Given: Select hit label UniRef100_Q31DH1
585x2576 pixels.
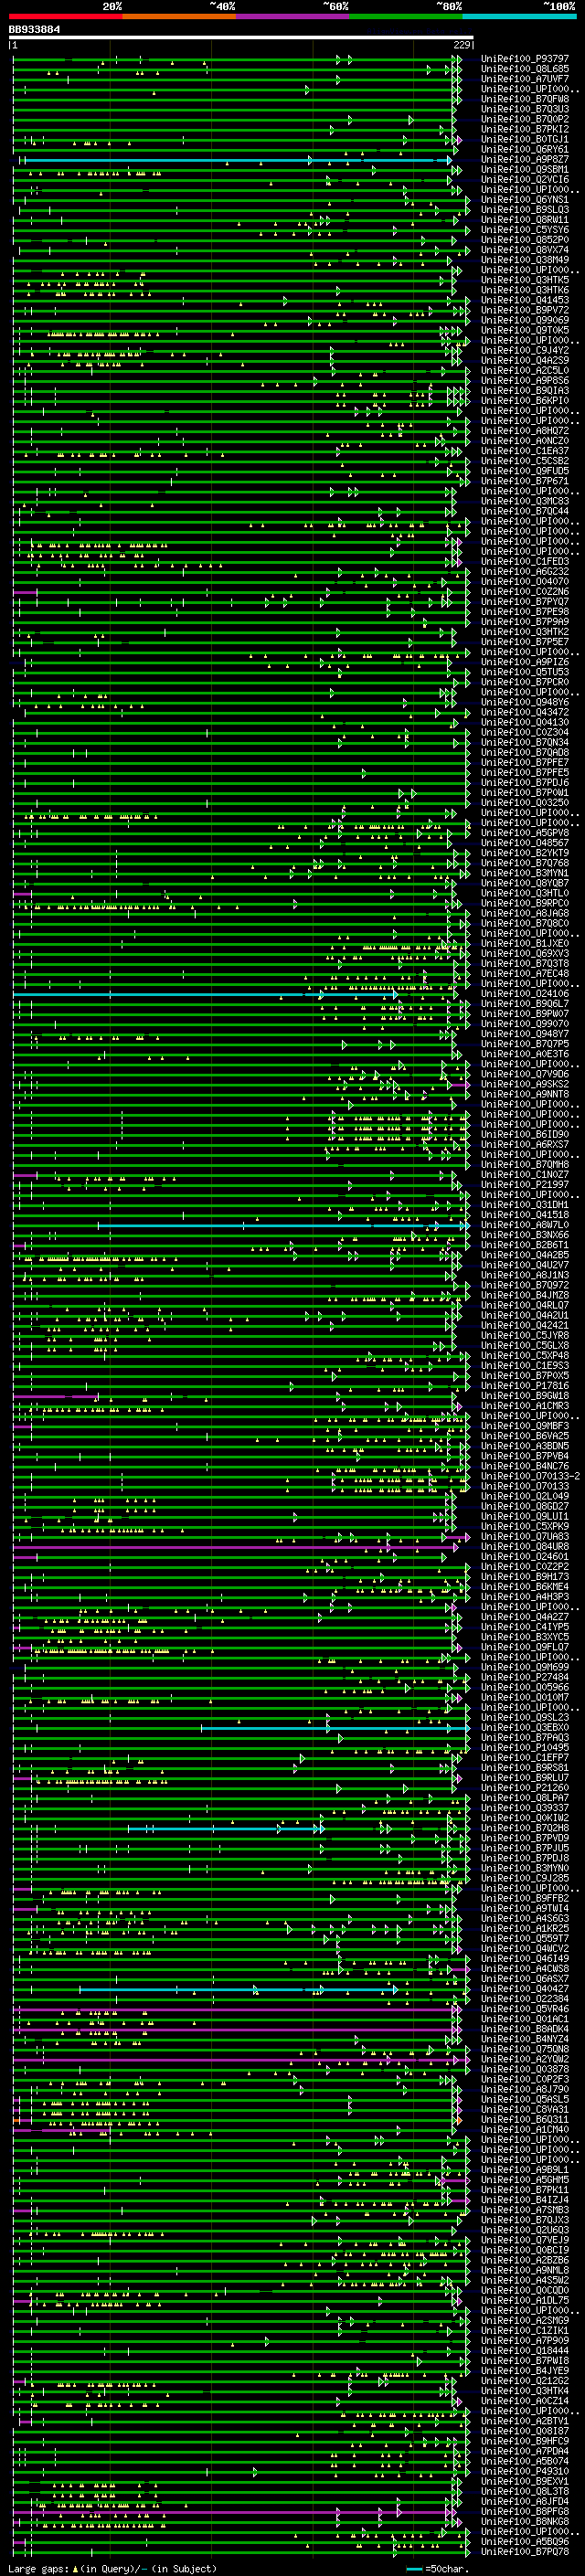Looking at the screenshot, I should [525, 1204].
